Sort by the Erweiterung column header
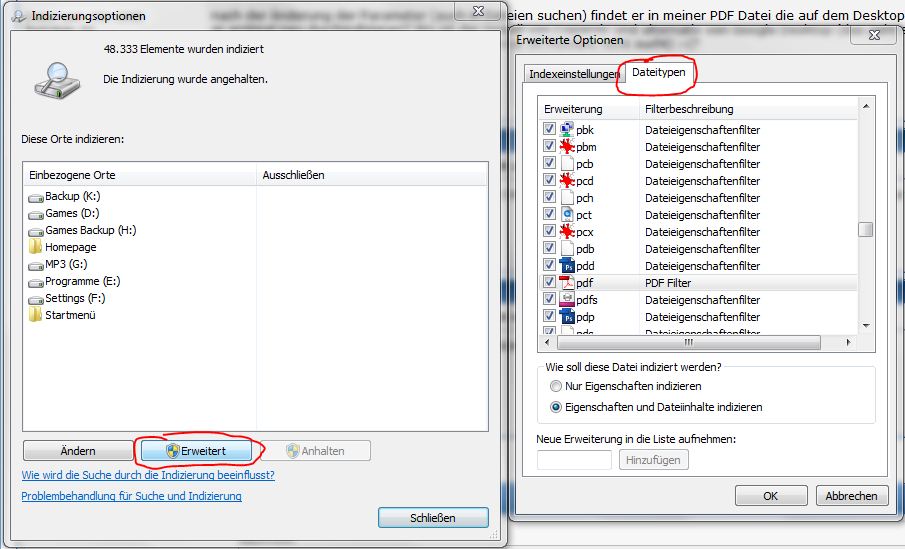 [x=589, y=109]
